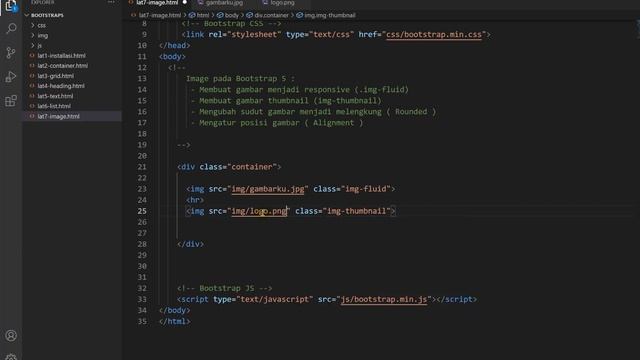Open lat4-heading.html in the explorer

point(61,86)
